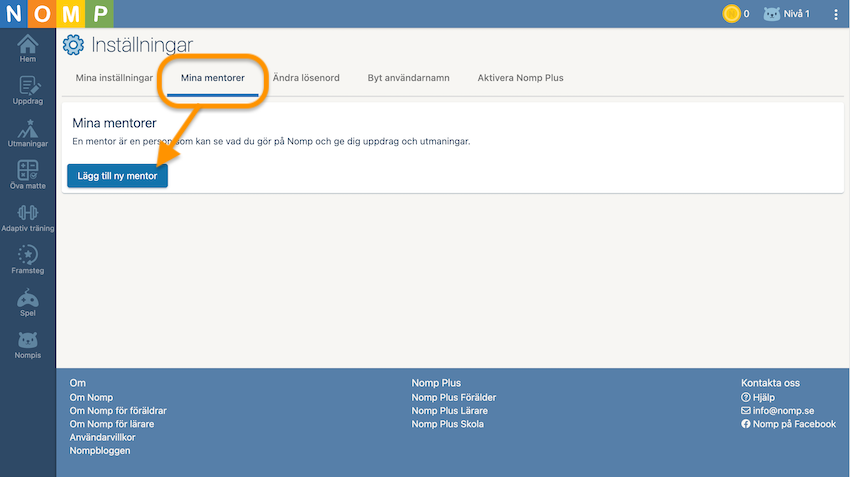This screenshot has width=850, height=477.
Task: Open Om Nomp för föräldrar link
Action: pyautogui.click(x=118, y=411)
